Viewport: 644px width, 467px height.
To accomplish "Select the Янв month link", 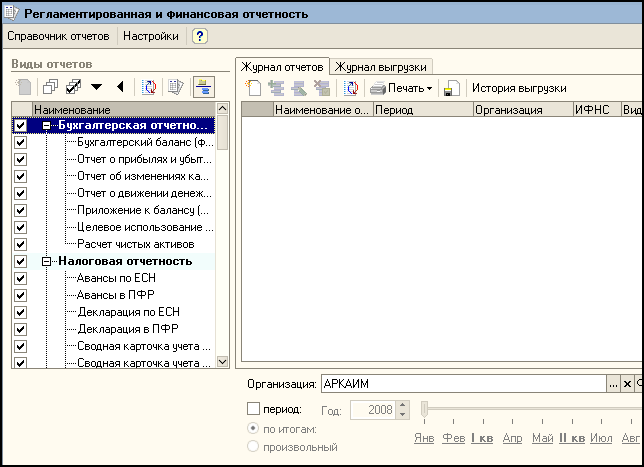I will tap(424, 438).
